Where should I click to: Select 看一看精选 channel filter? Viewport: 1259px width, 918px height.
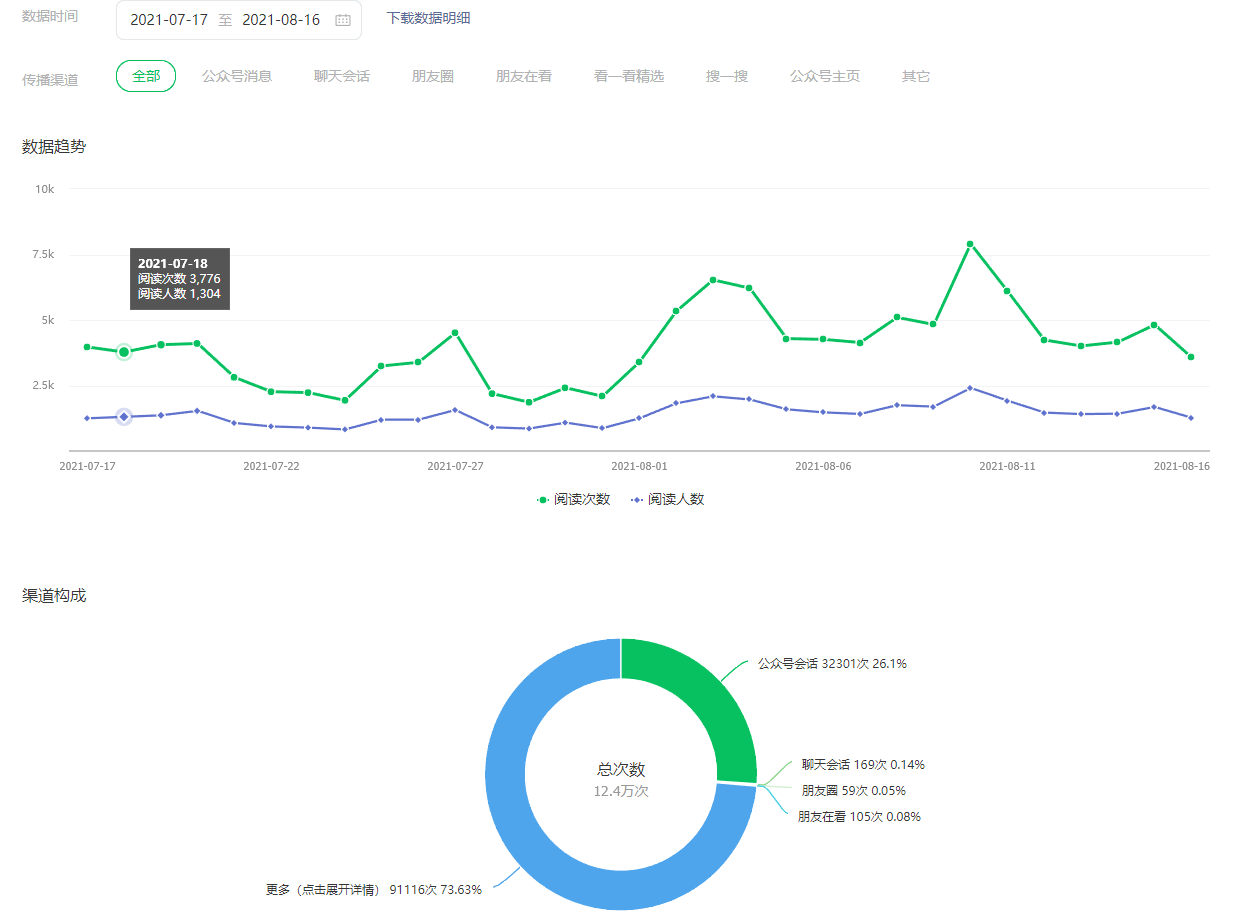[629, 76]
